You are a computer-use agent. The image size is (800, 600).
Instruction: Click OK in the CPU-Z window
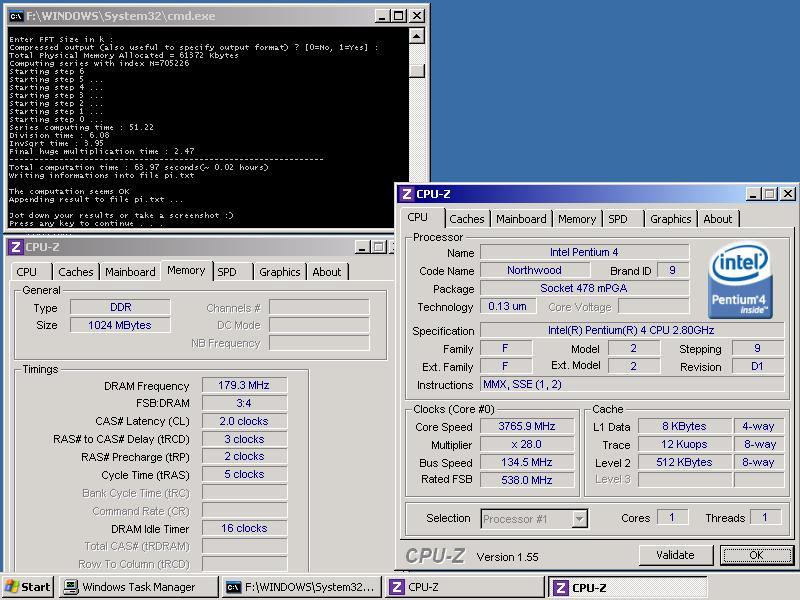tap(757, 555)
